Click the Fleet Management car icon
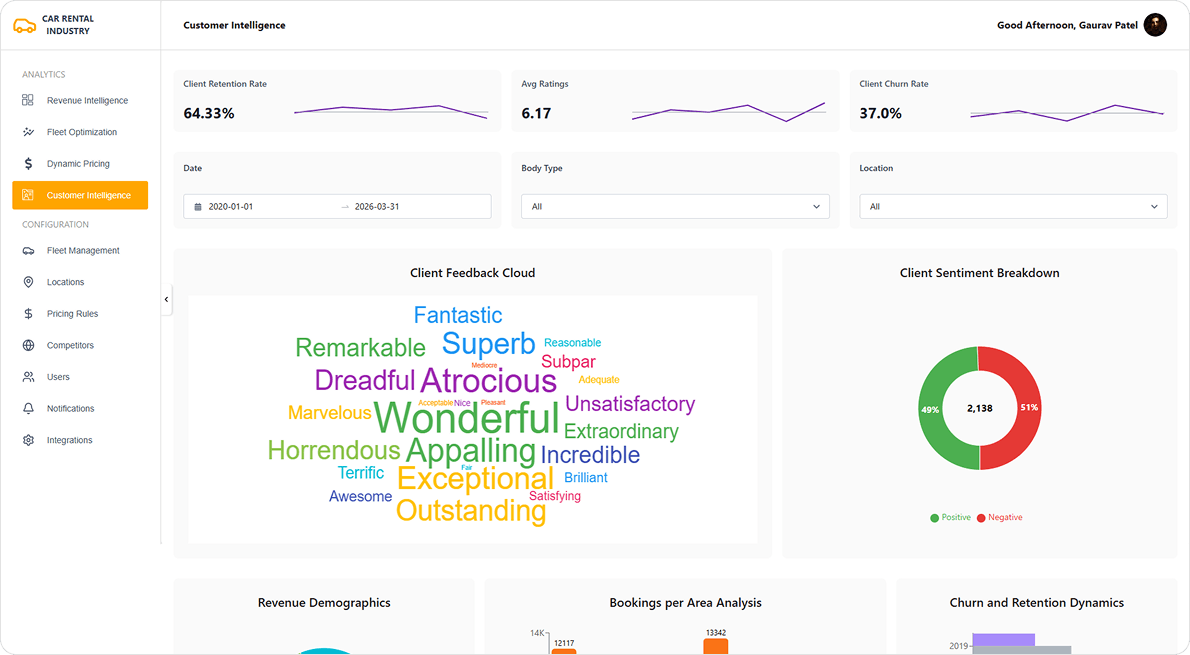Viewport: 1190px width, 655px height. coord(28,251)
